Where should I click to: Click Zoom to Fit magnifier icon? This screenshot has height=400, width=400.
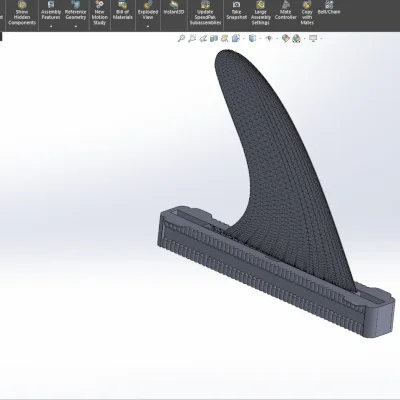181,39
